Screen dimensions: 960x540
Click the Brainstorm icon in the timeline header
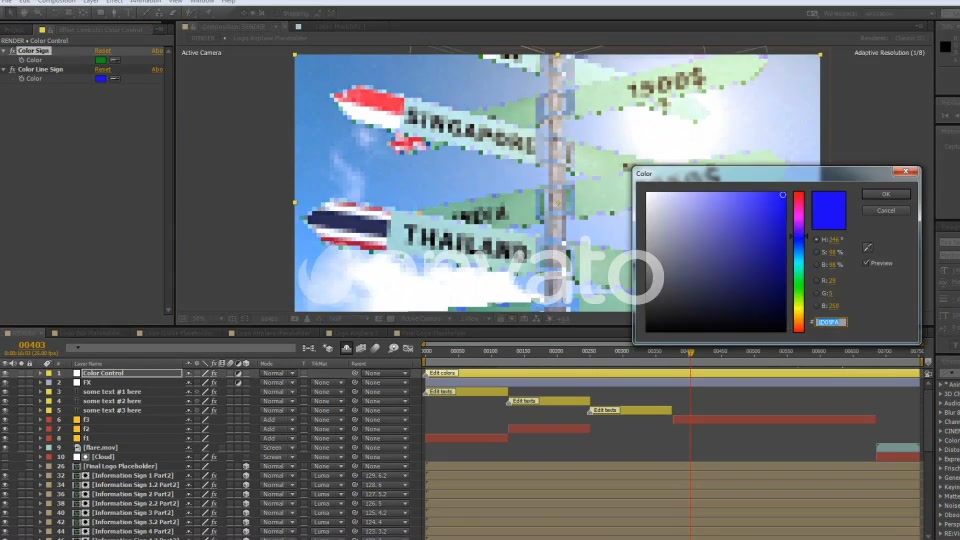[x=393, y=348]
